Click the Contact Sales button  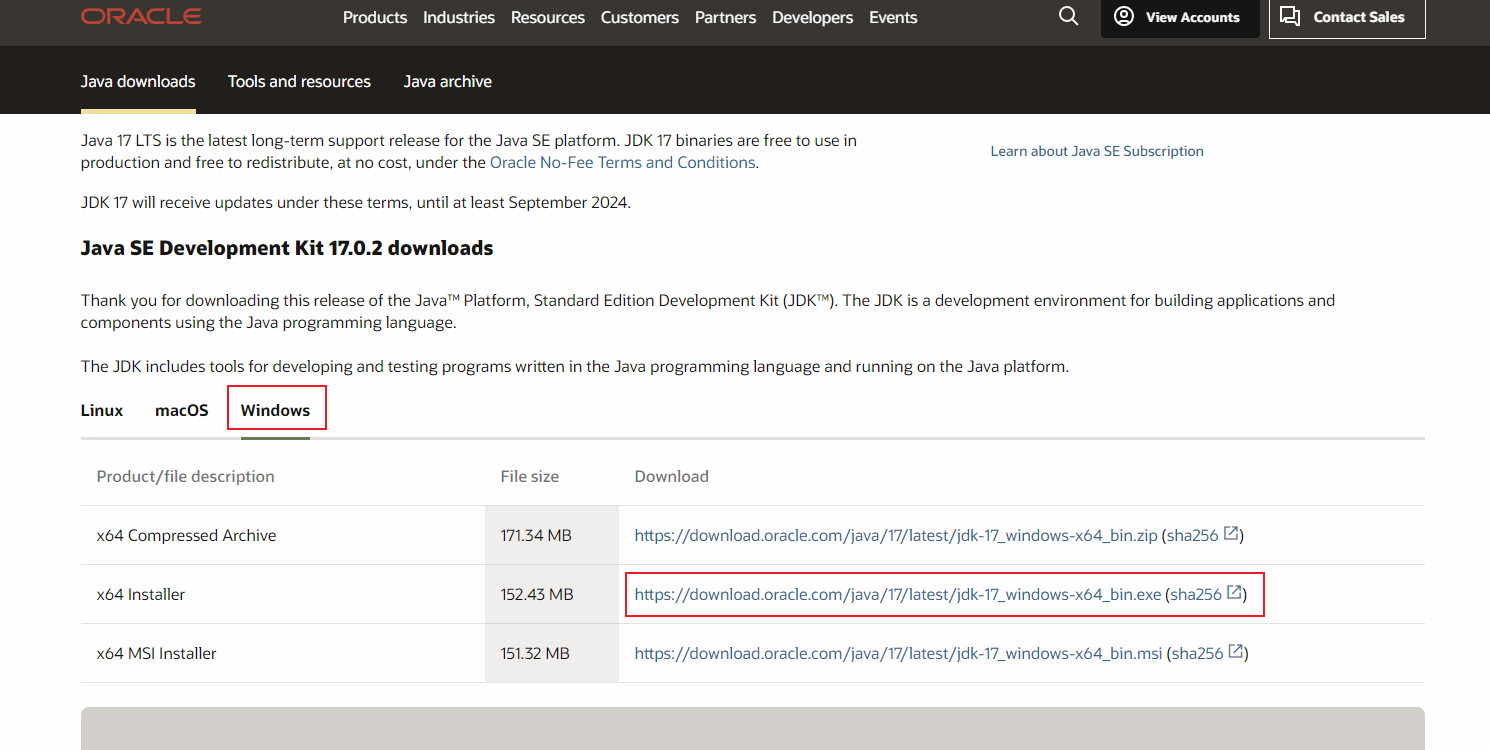(x=1347, y=17)
